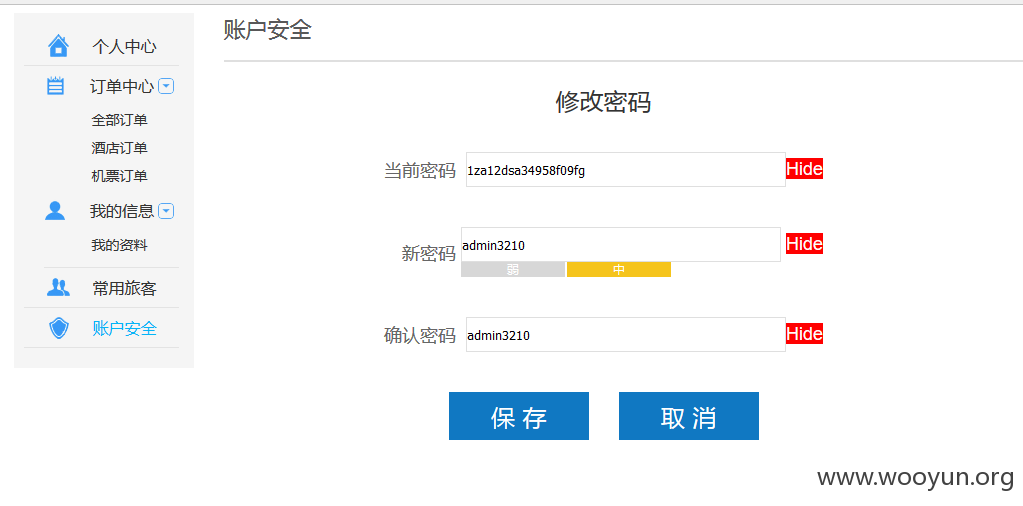Screen dimensions: 1023x506
Task: Click the 当前密码 input field
Action: click(x=626, y=170)
